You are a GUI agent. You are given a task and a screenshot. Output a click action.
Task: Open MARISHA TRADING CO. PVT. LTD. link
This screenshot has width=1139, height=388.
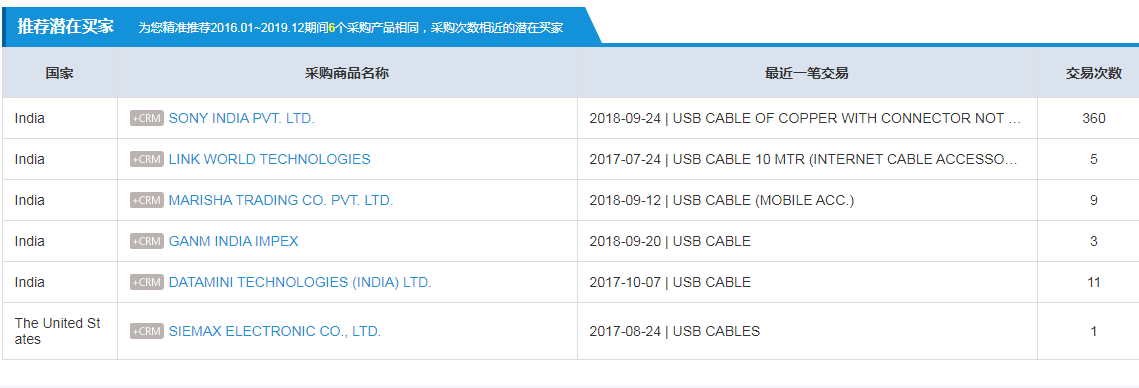tap(280, 201)
